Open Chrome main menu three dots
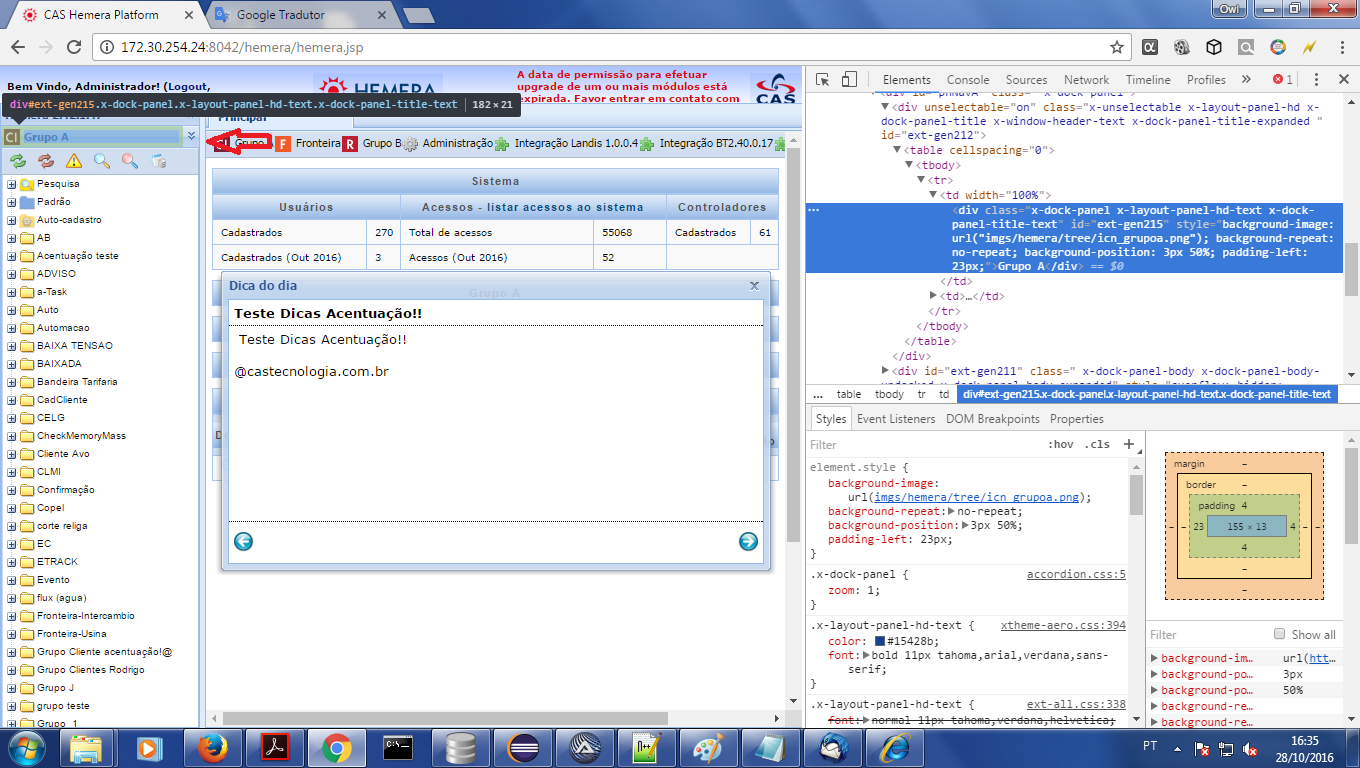Screen dimensions: 1360x768 pos(1341,47)
